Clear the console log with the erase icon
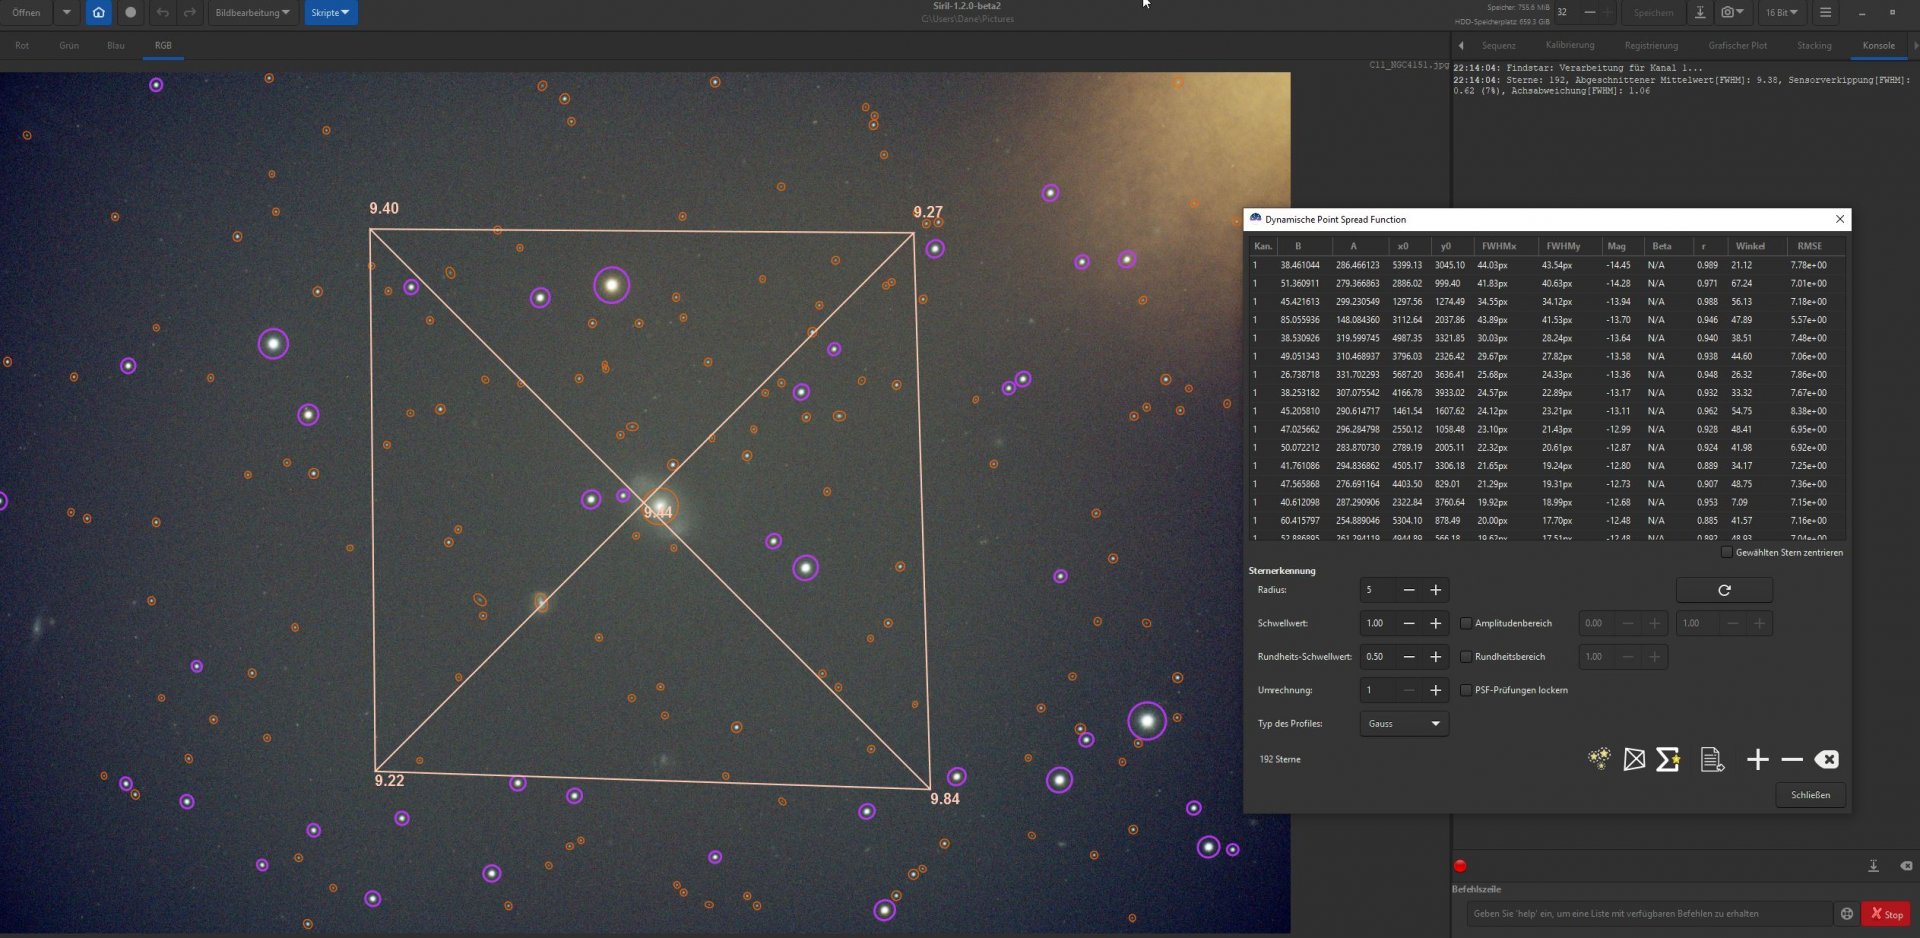Image resolution: width=1920 pixels, height=938 pixels. pos(1906,866)
